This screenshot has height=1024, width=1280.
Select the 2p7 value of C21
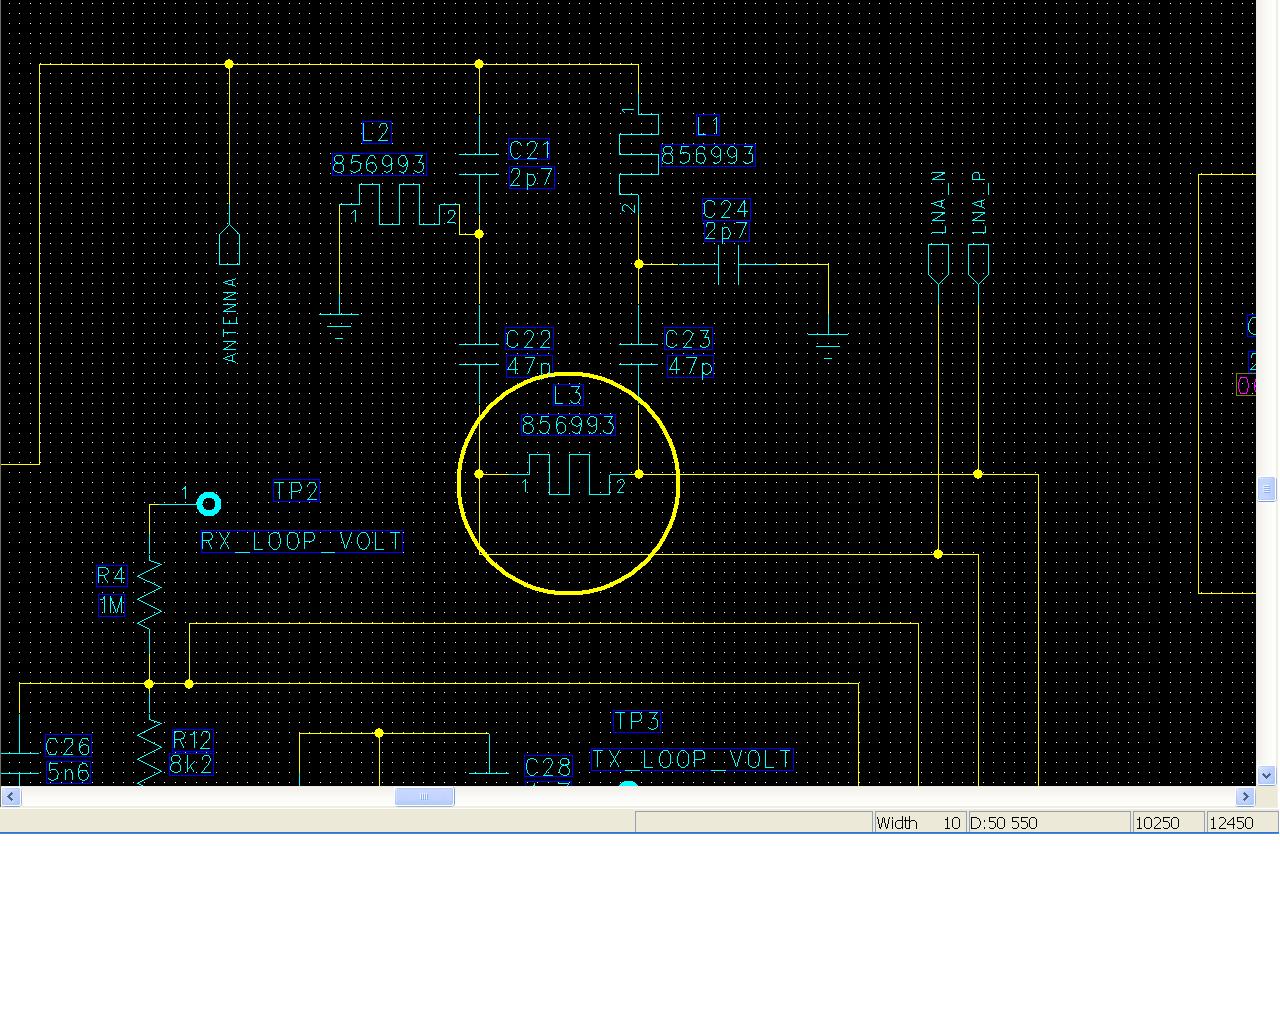531,178
